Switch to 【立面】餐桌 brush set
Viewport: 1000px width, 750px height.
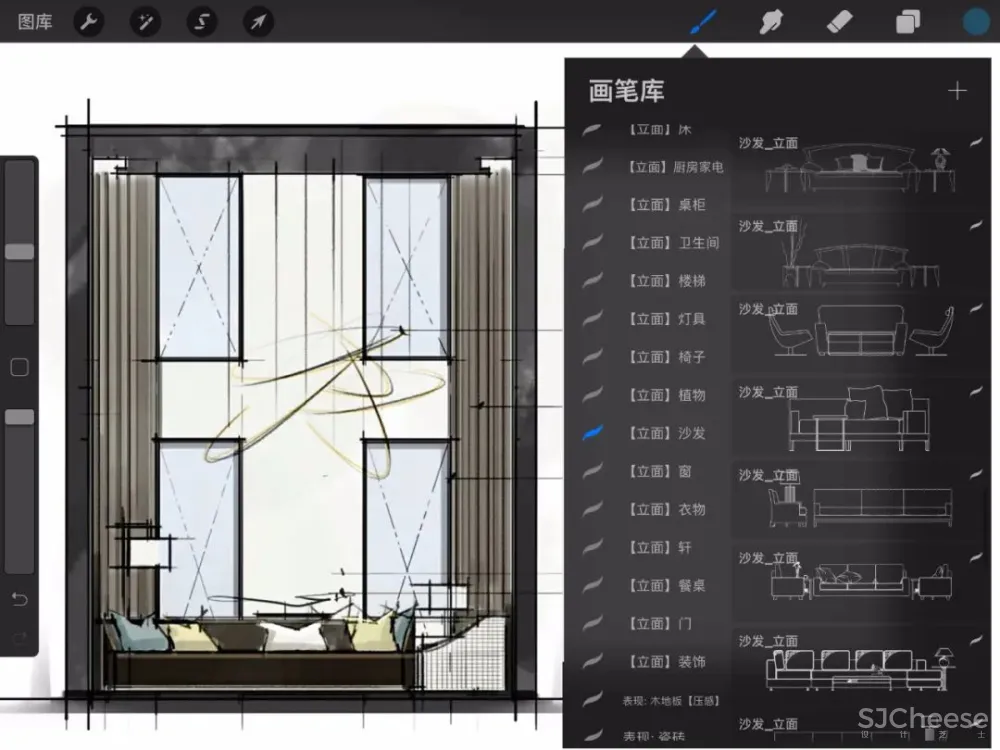tap(666, 585)
